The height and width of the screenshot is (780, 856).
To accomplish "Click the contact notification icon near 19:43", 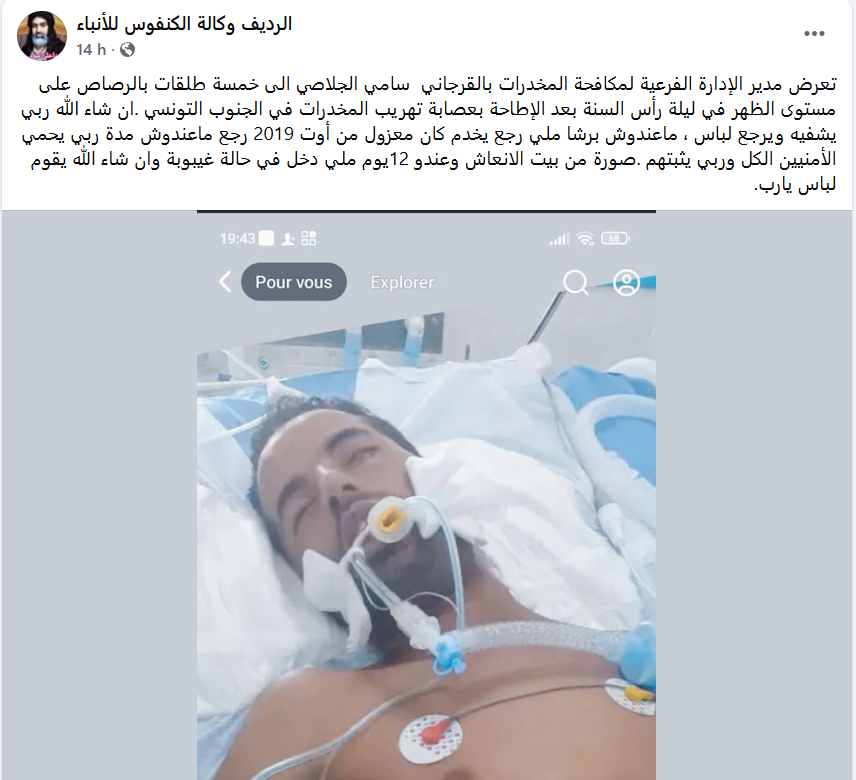I will point(287,239).
